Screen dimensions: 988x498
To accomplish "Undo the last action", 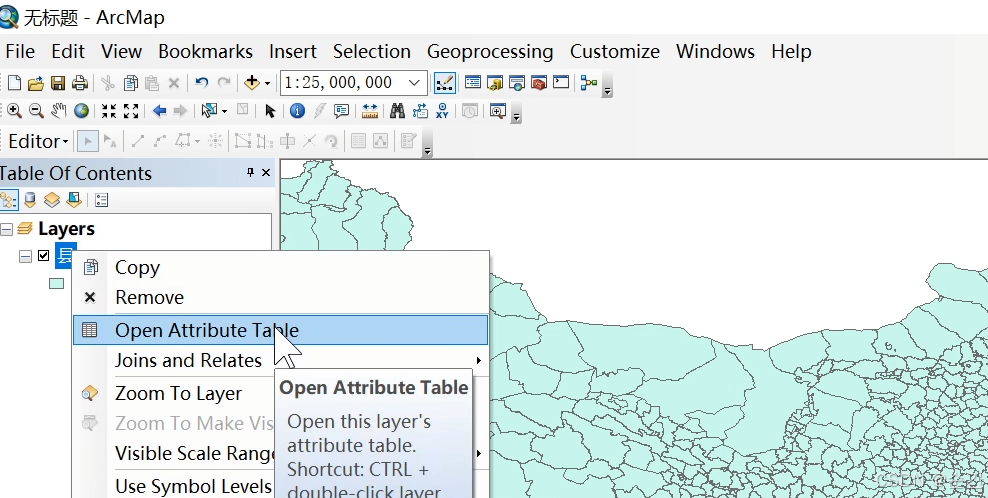I will 202,83.
